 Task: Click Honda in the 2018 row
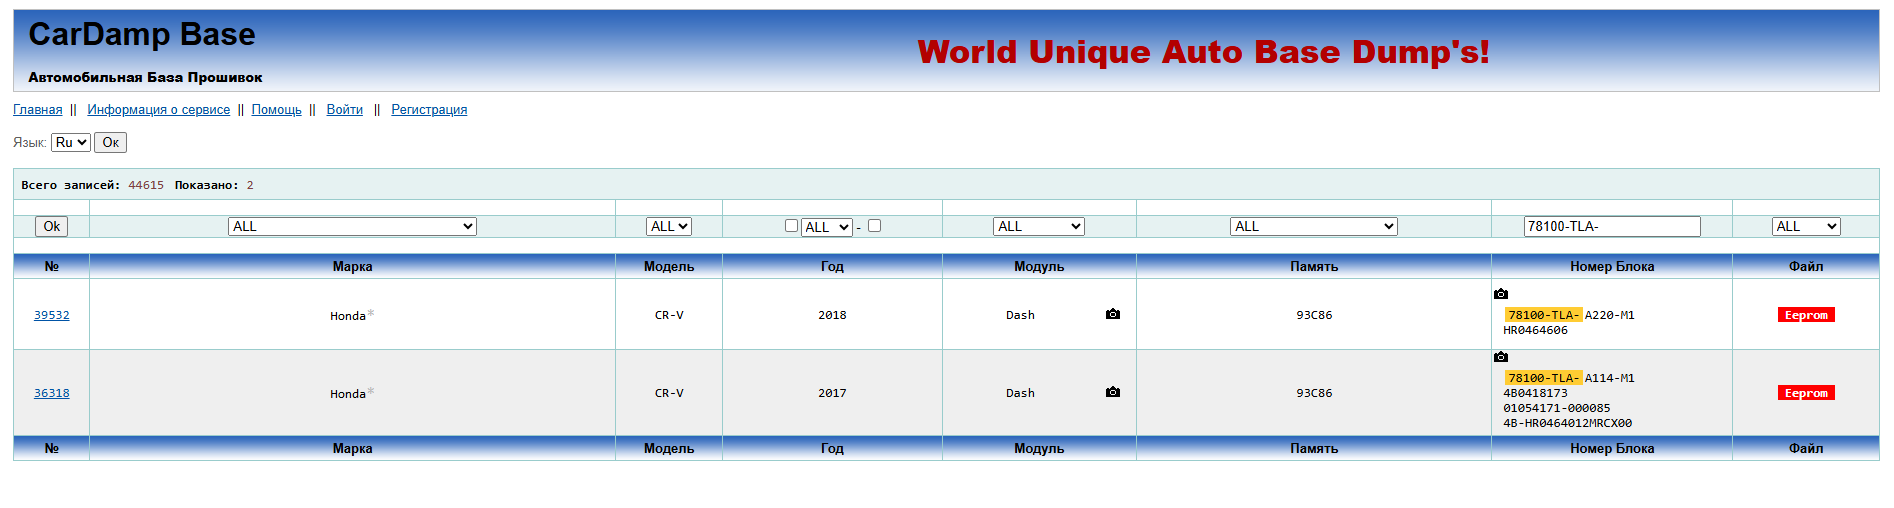tap(348, 316)
